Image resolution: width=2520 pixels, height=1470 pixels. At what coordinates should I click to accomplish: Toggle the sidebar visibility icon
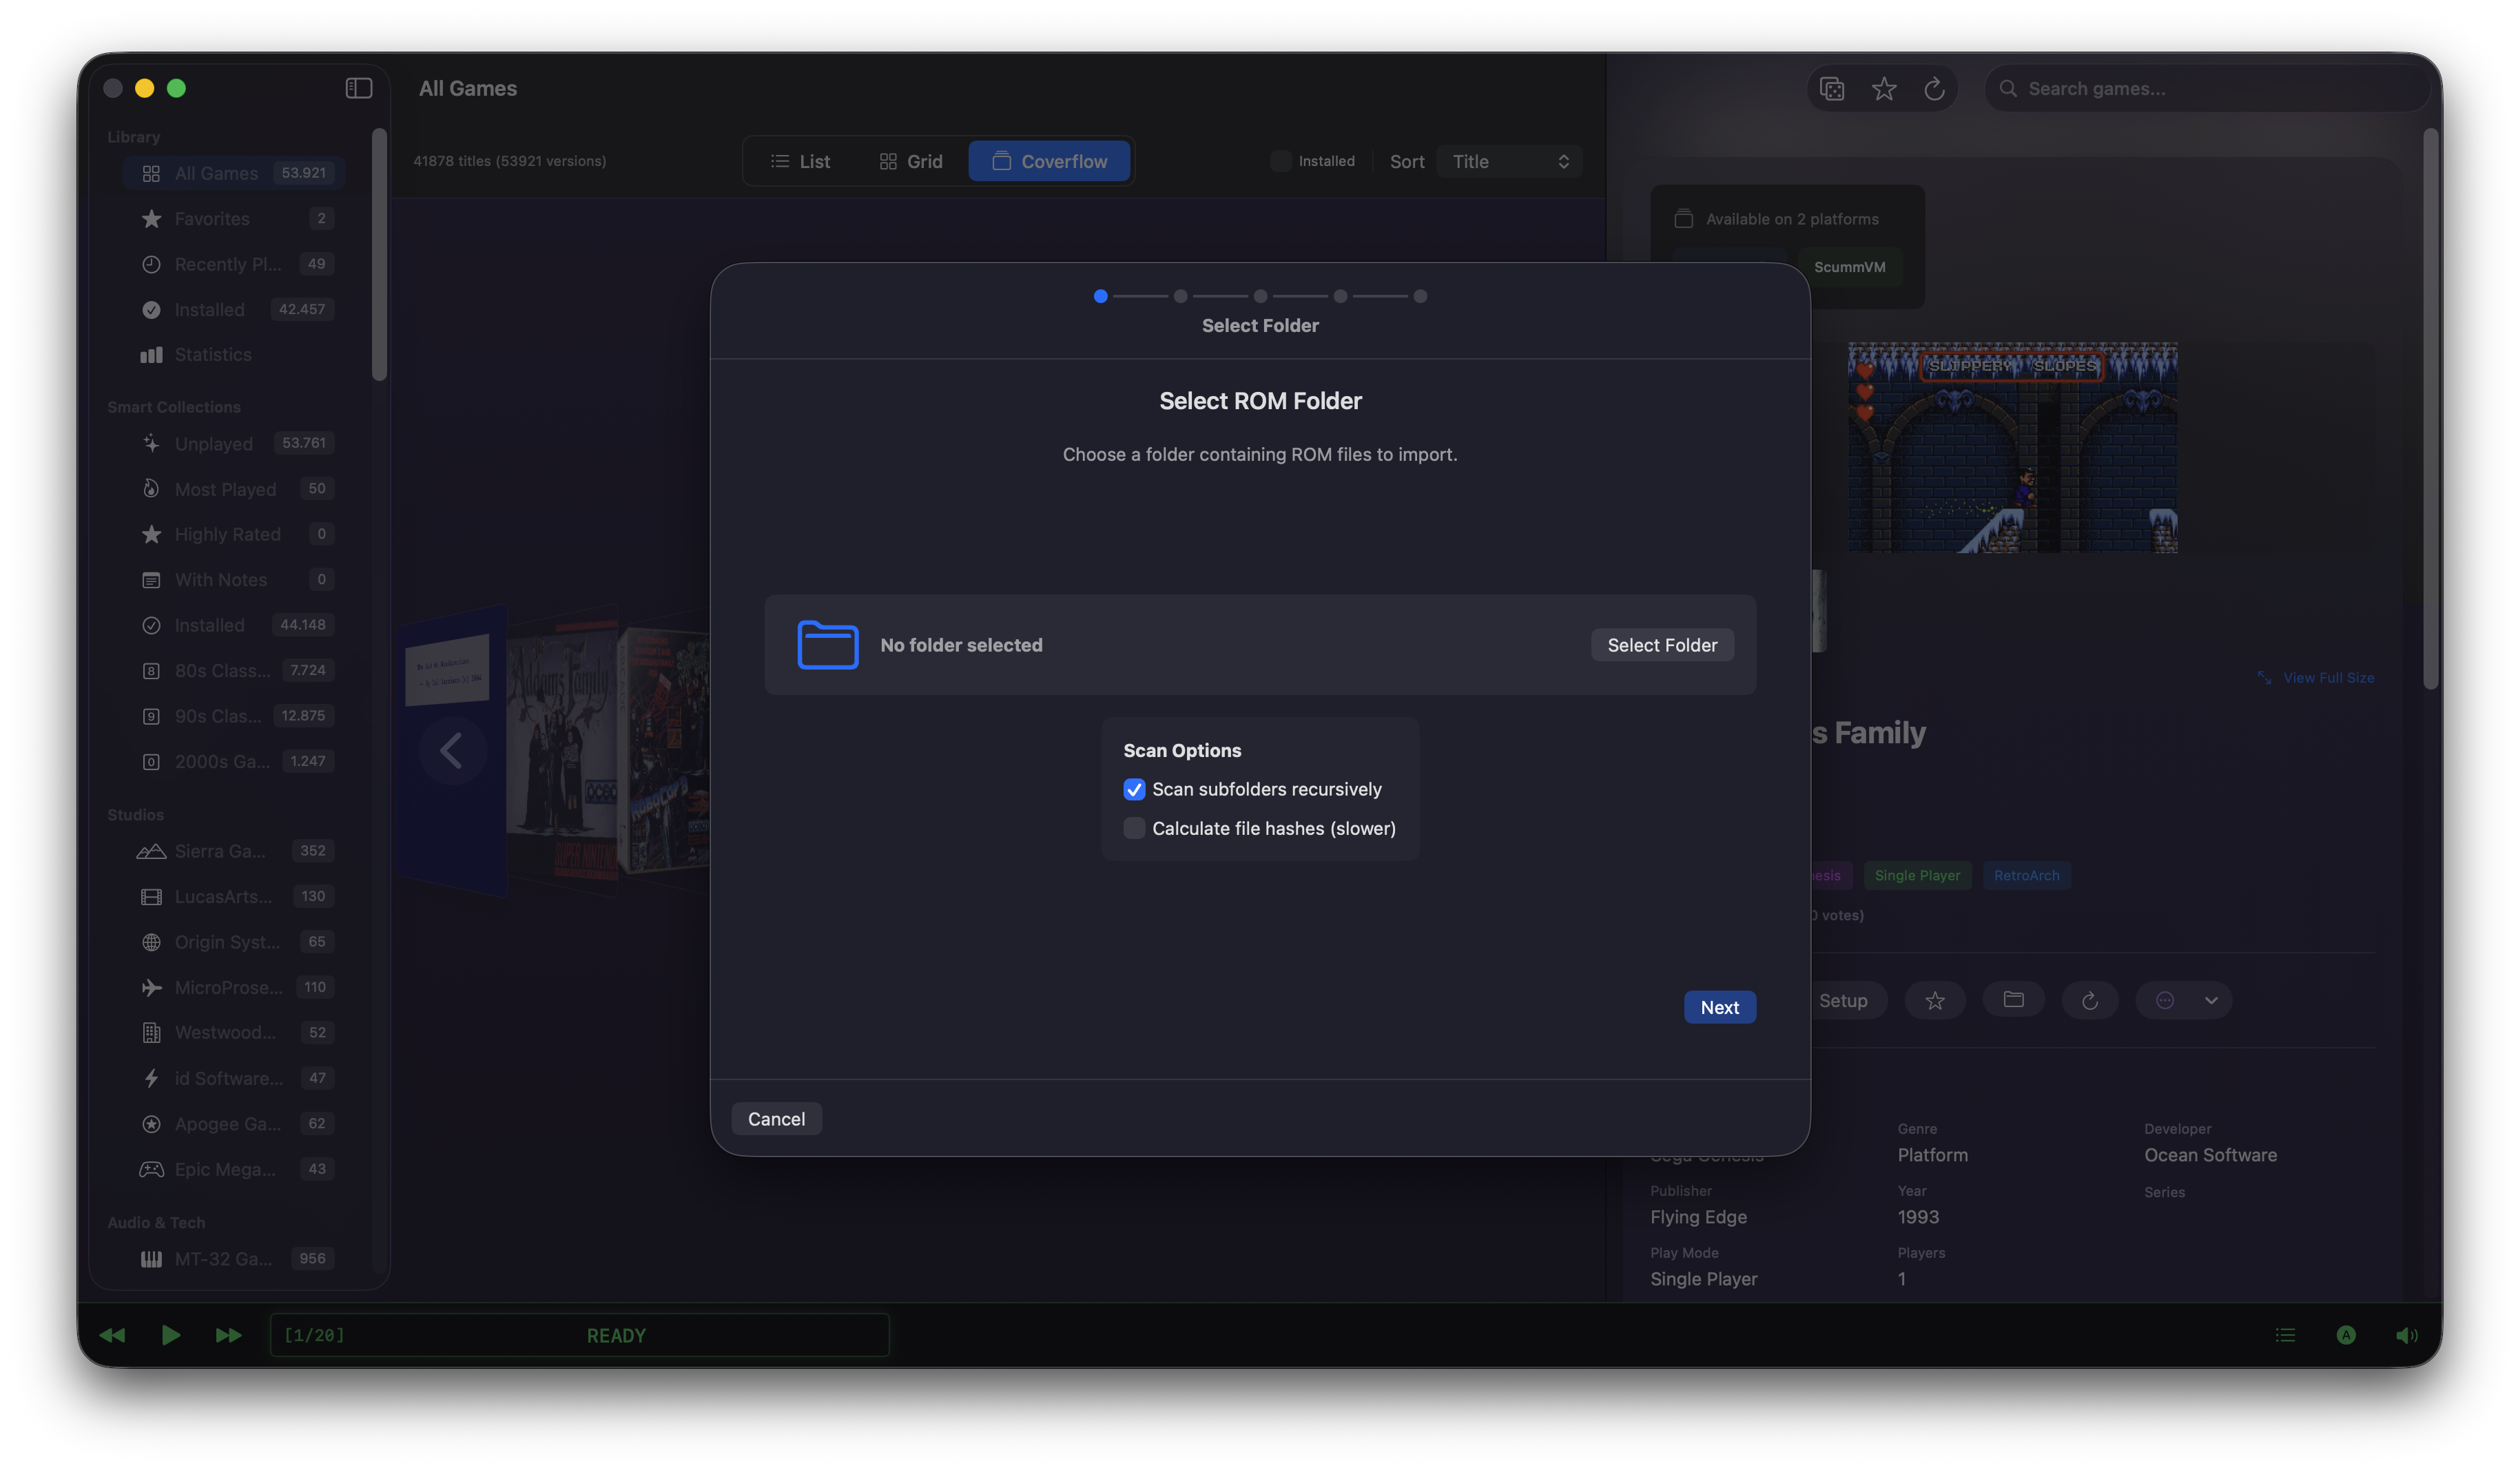[358, 88]
